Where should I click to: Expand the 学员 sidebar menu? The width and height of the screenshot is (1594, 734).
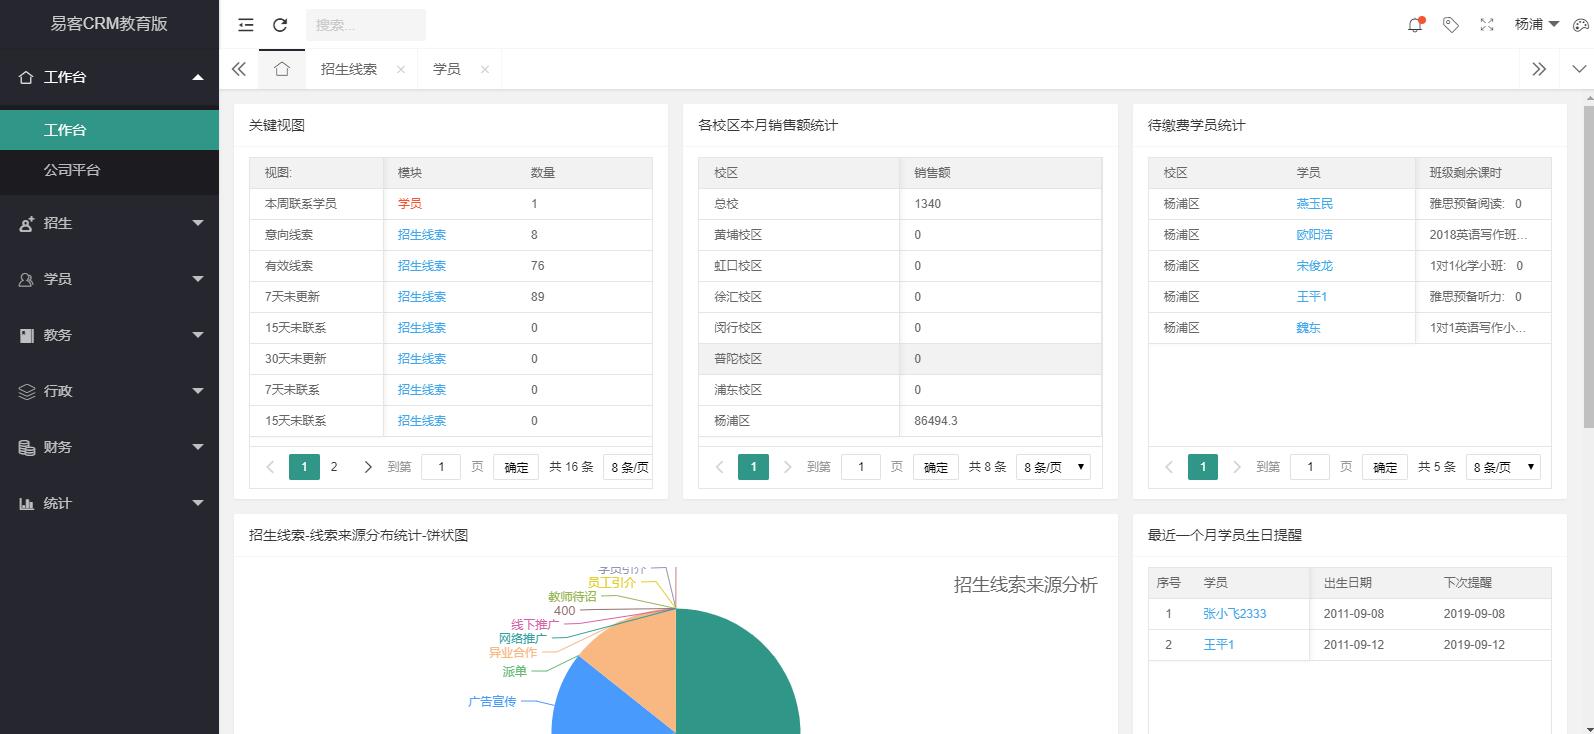tap(109, 279)
